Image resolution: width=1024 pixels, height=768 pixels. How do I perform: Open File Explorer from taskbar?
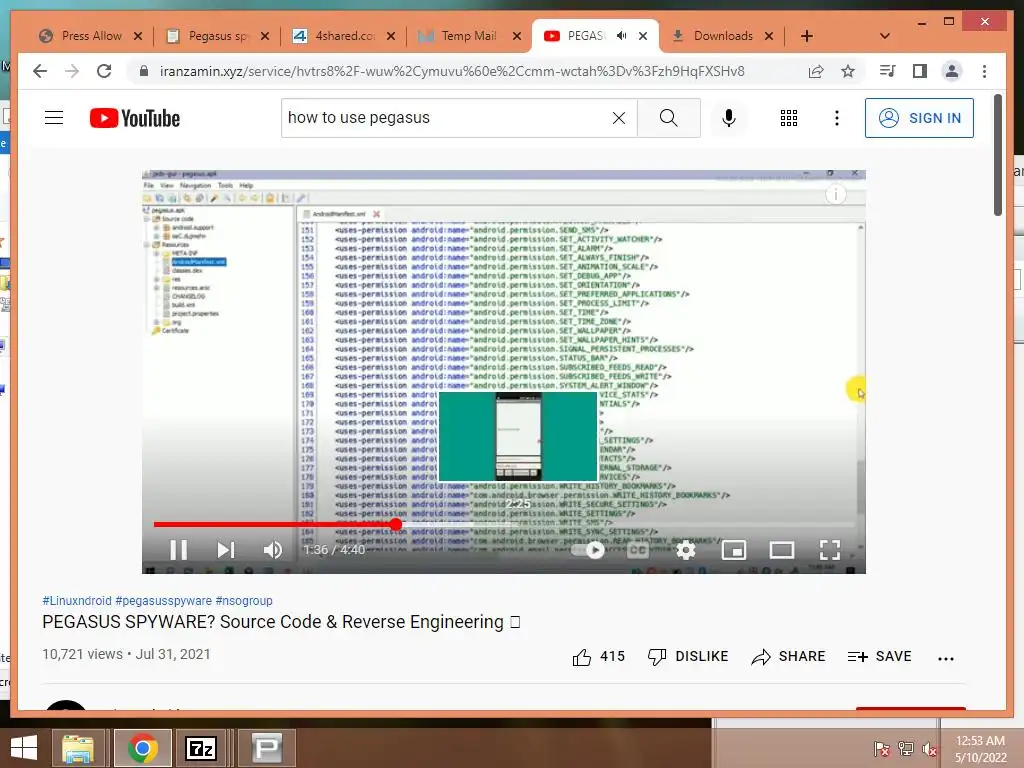click(78, 748)
